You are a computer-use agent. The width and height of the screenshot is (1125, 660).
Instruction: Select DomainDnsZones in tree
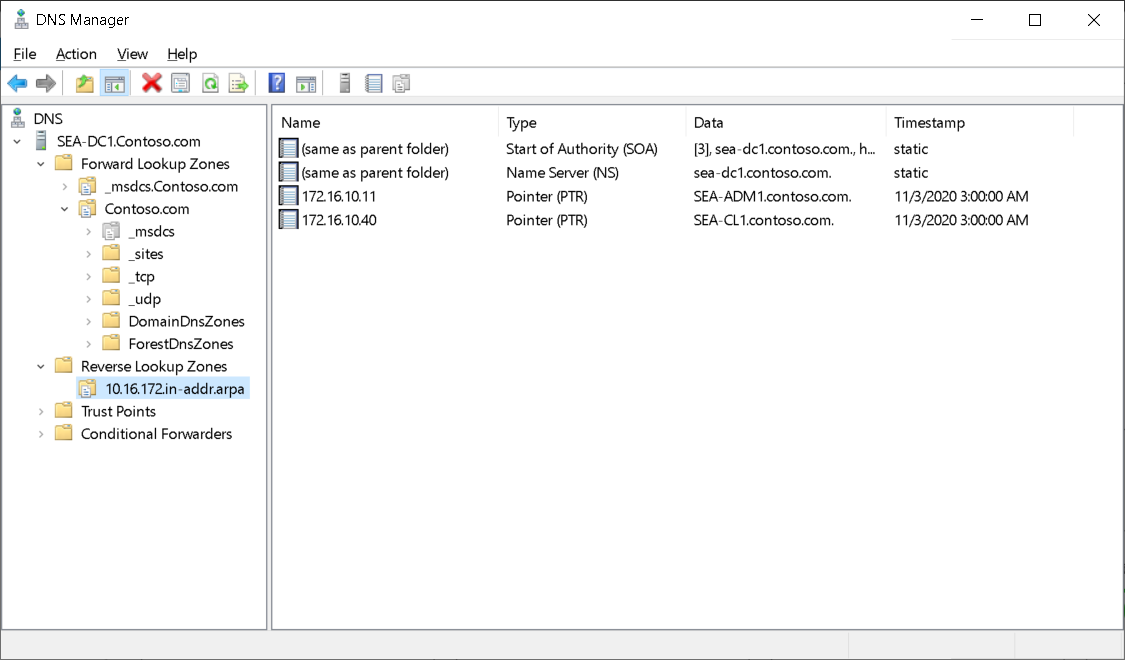pos(187,321)
